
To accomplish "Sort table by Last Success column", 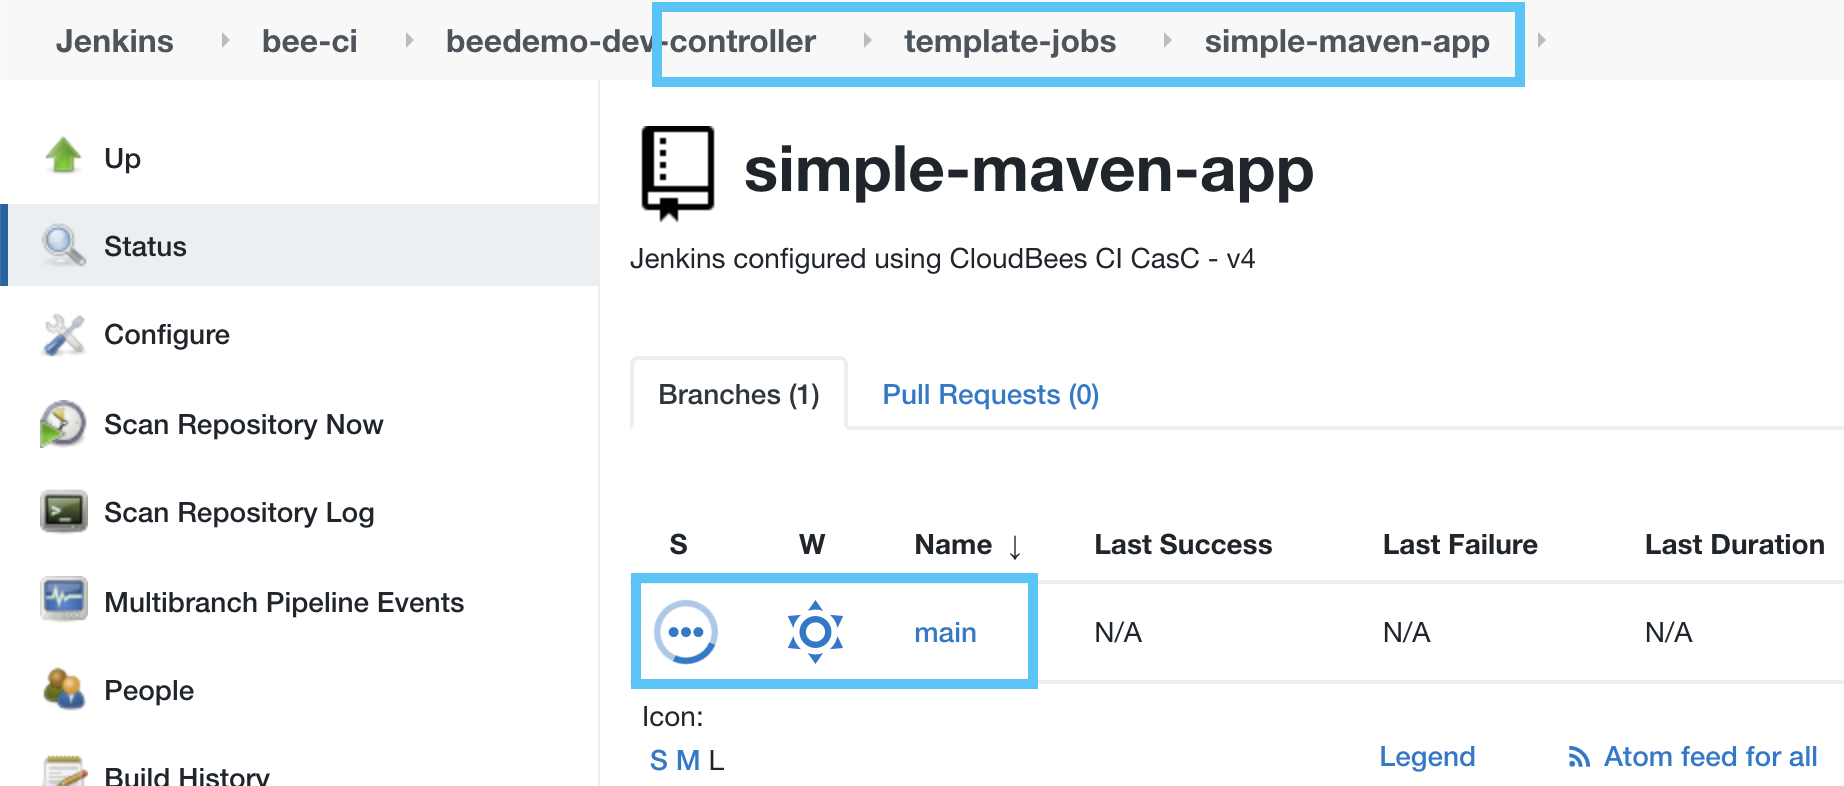I will pos(1183,545).
